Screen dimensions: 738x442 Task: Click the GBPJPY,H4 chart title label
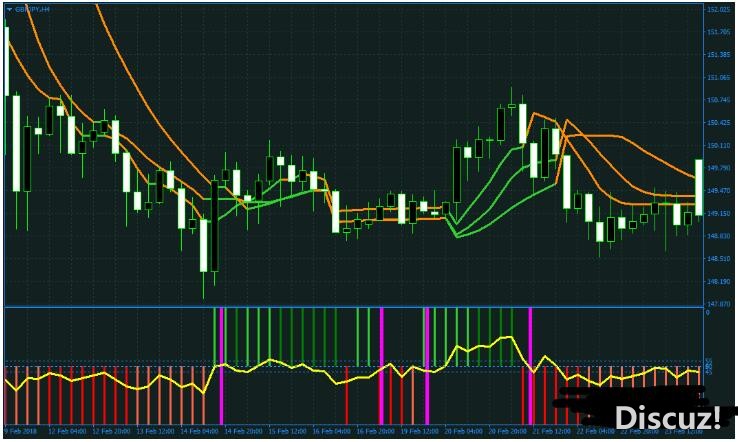coord(32,9)
